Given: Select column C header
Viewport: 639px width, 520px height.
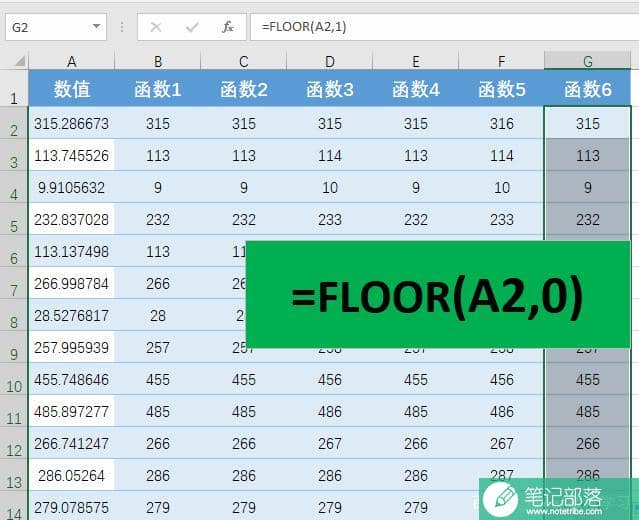Looking at the screenshot, I should (x=244, y=62).
